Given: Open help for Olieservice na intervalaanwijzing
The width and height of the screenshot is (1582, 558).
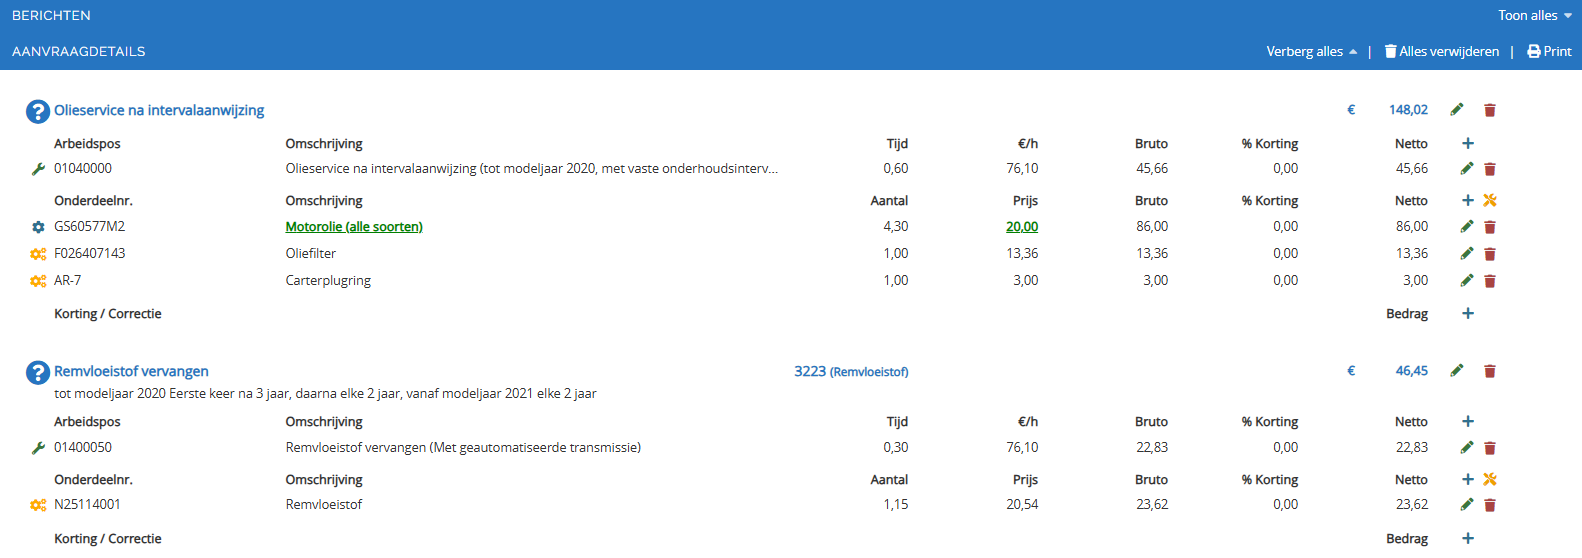Looking at the screenshot, I should [x=38, y=111].
